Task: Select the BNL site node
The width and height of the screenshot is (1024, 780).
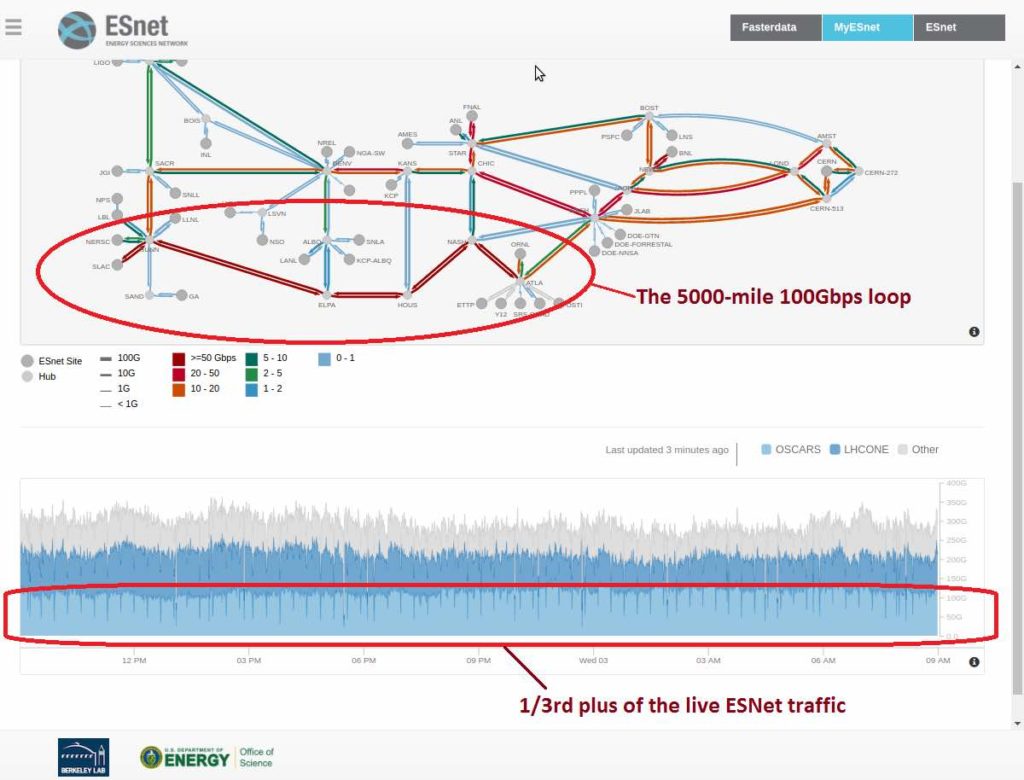Action: [671, 152]
